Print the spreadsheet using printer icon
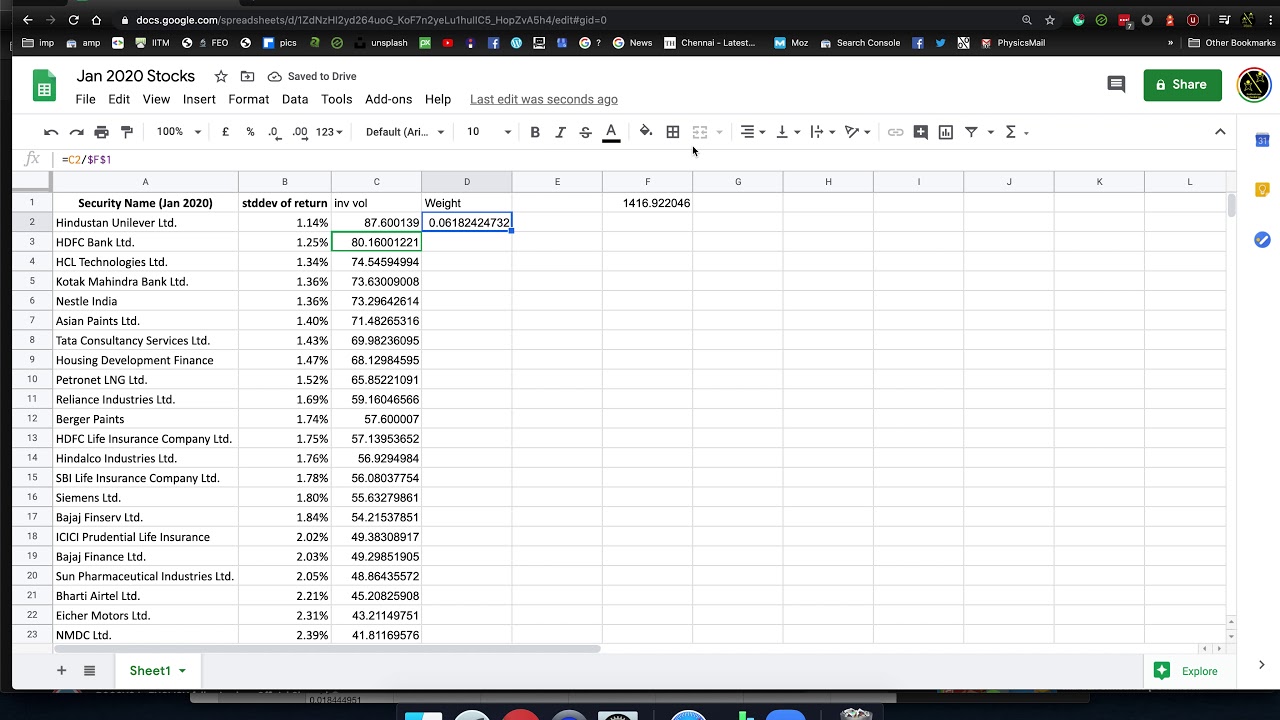Image resolution: width=1280 pixels, height=720 pixels. click(101, 132)
